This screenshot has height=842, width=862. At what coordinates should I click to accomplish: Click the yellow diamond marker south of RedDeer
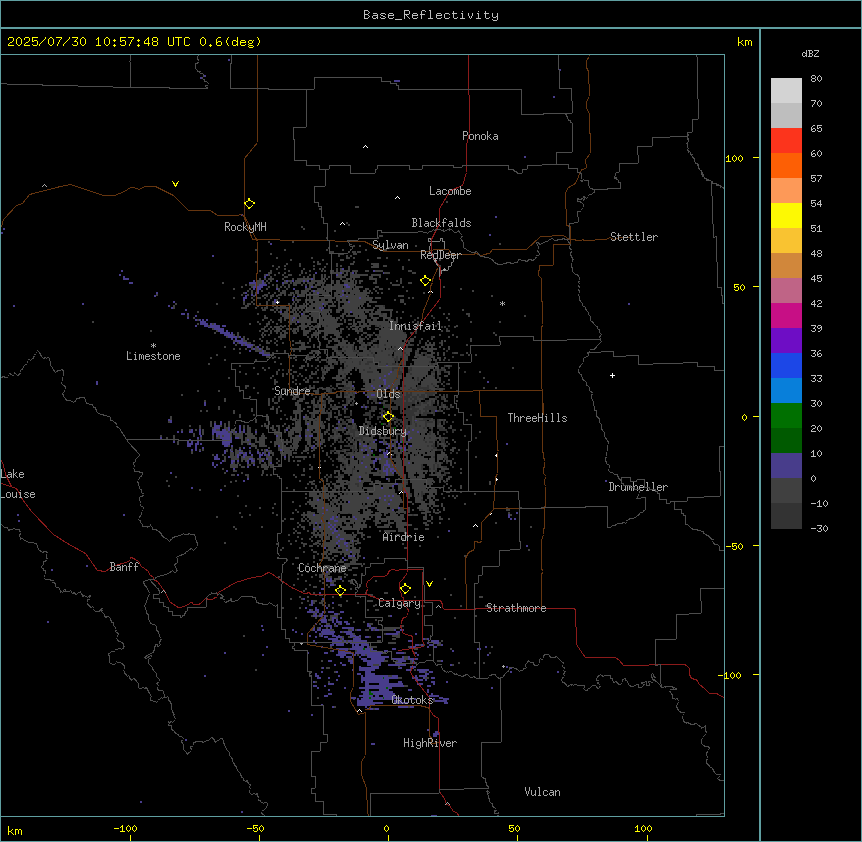pos(426,281)
